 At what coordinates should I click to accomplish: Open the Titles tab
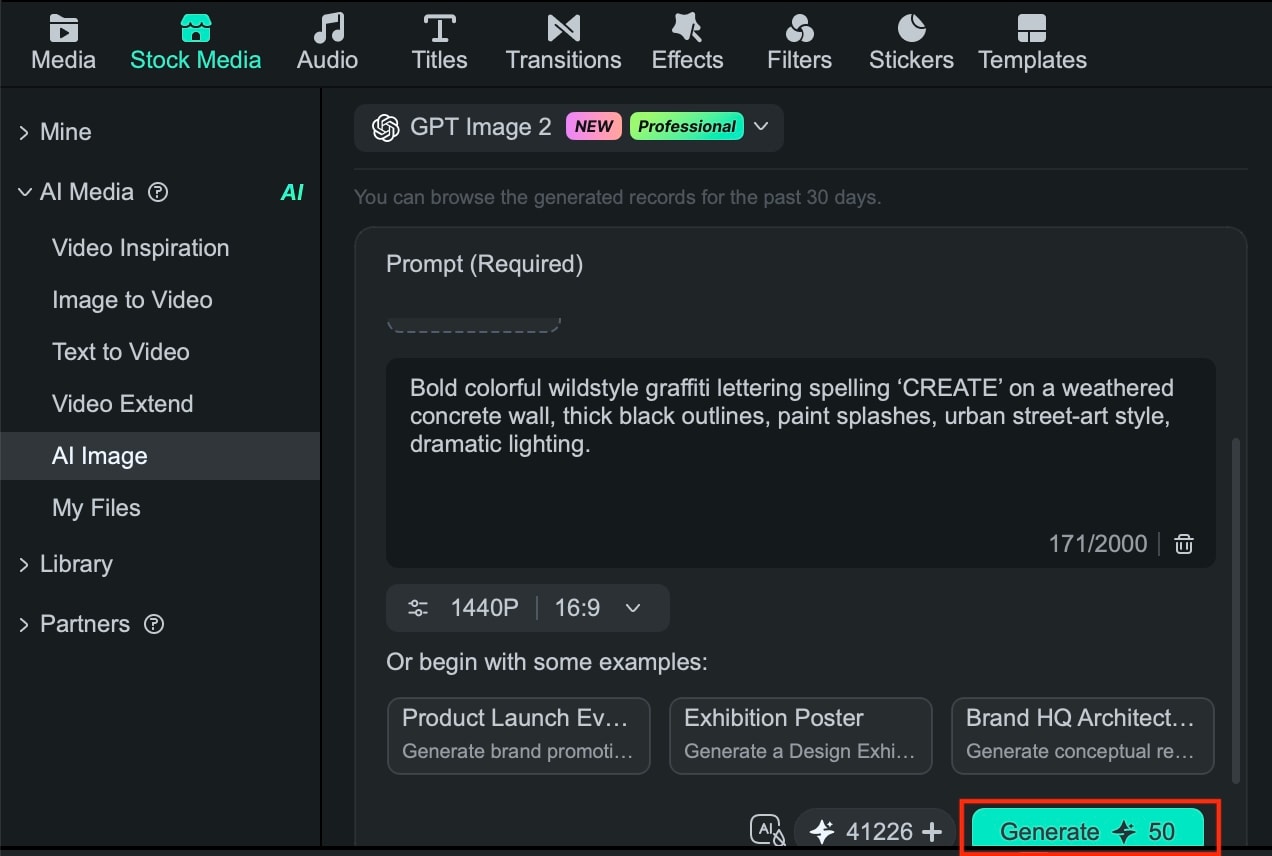(x=439, y=43)
